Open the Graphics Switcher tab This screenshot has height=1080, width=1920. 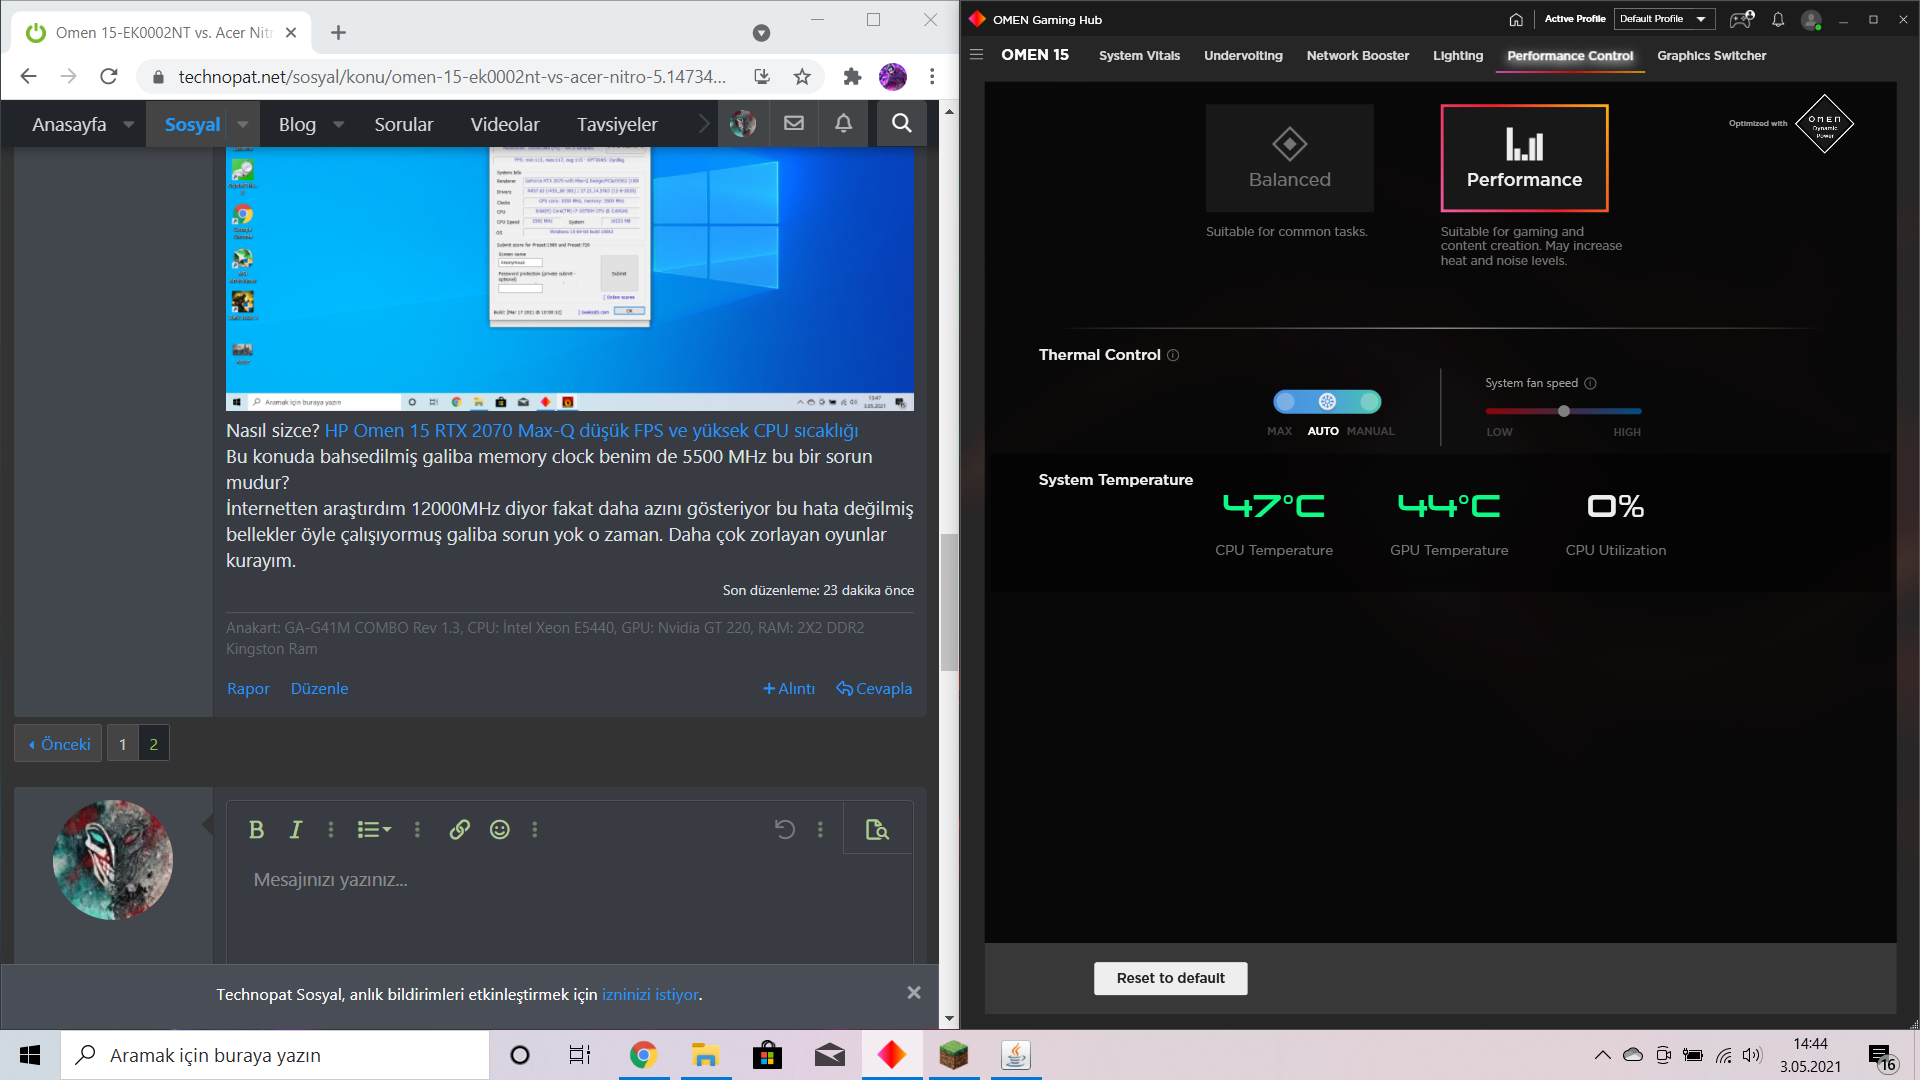(1711, 56)
